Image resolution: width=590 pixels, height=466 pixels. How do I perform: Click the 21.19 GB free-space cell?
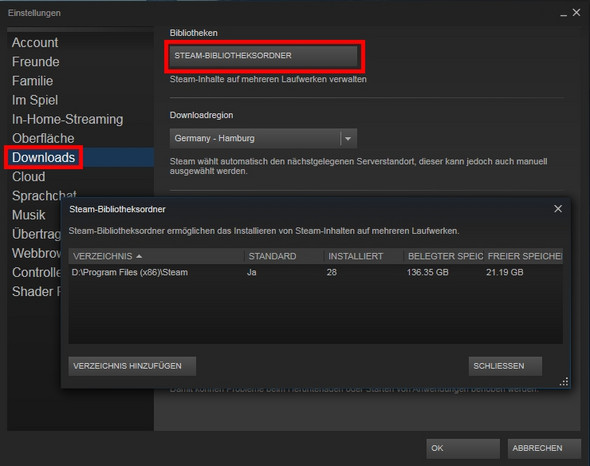tap(505, 272)
